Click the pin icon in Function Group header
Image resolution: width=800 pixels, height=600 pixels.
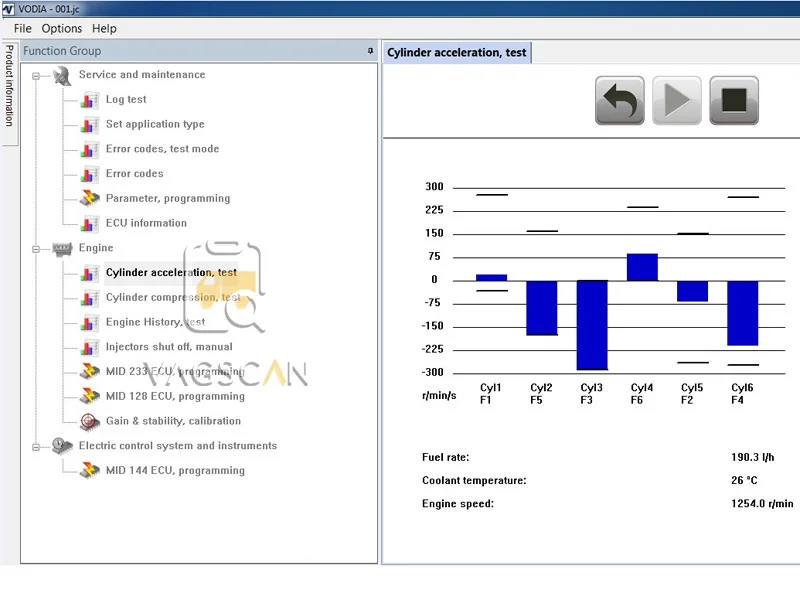[x=370, y=51]
